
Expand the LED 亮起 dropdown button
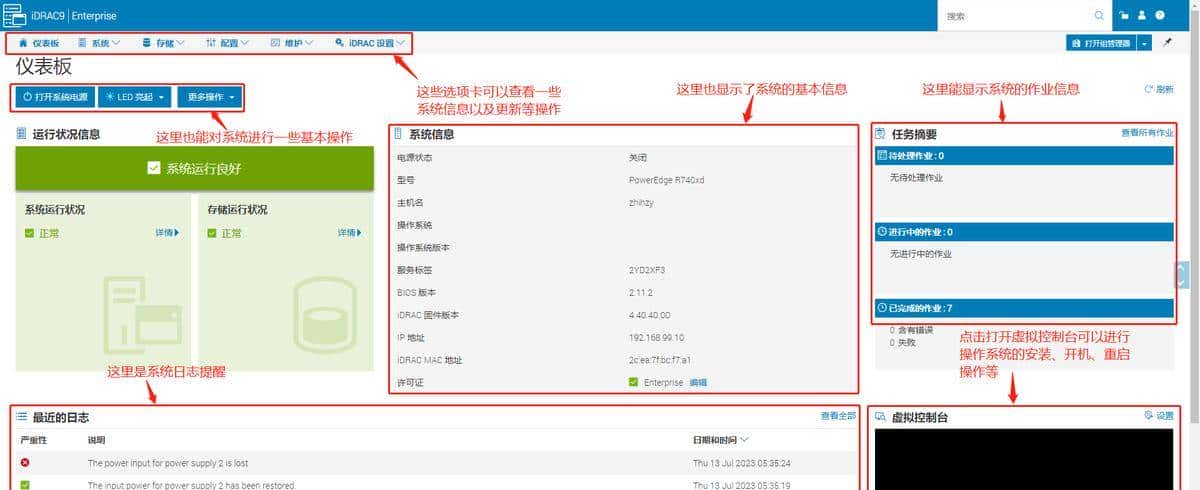click(135, 97)
